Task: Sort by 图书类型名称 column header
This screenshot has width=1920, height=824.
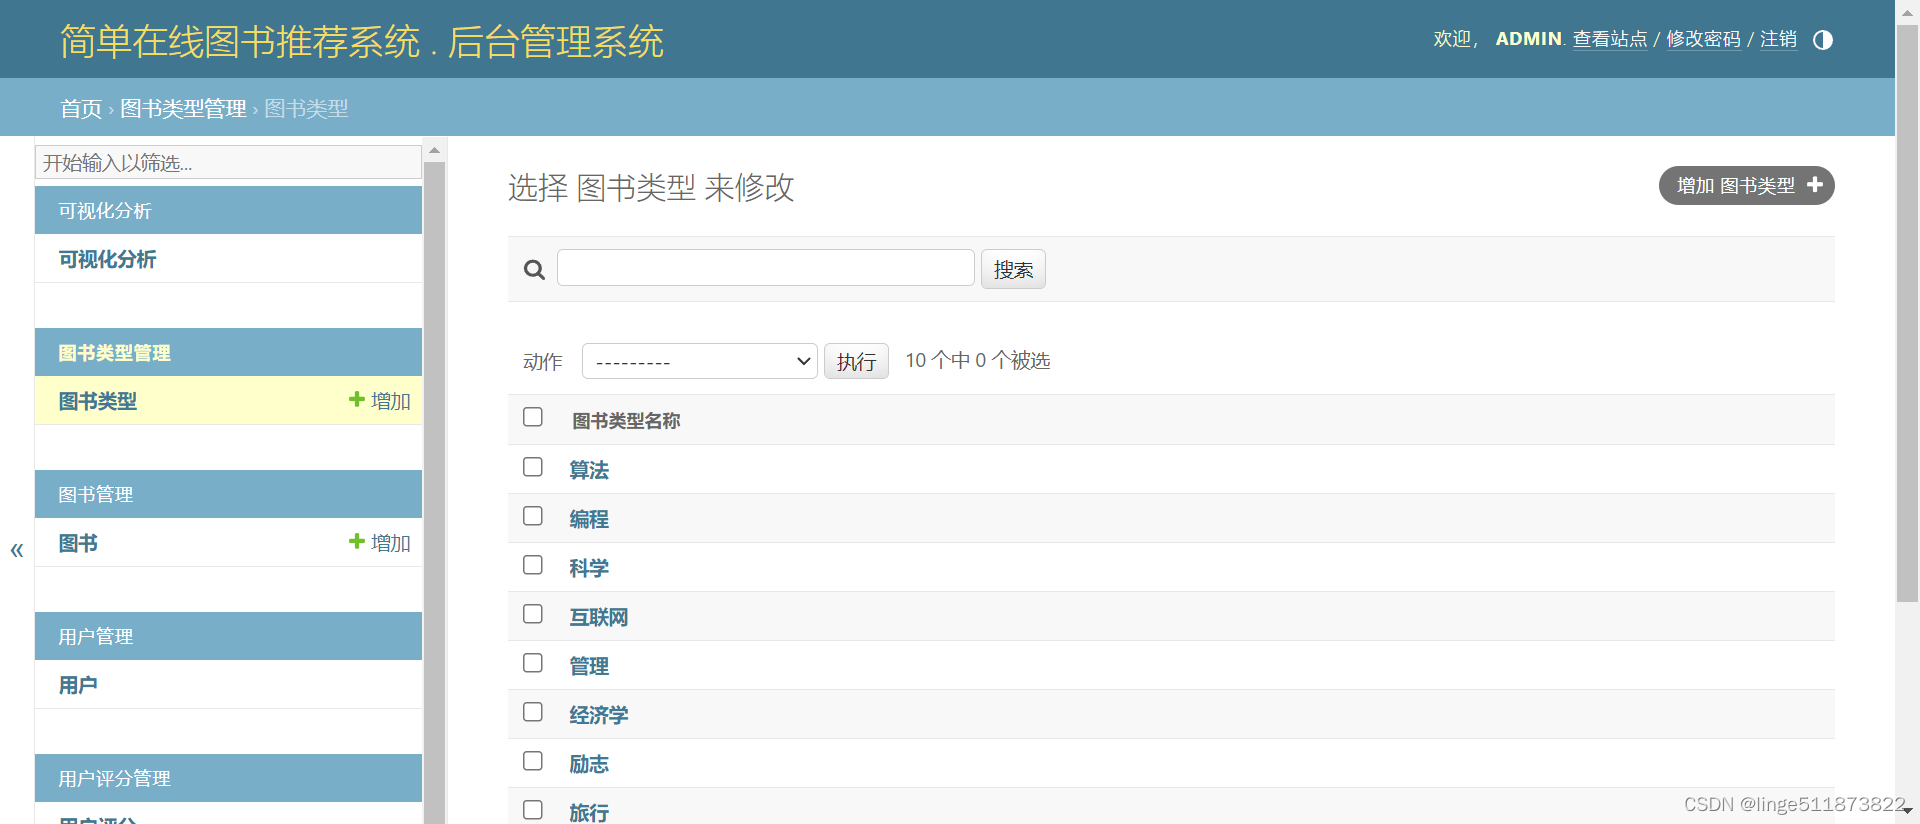Action: (x=626, y=421)
